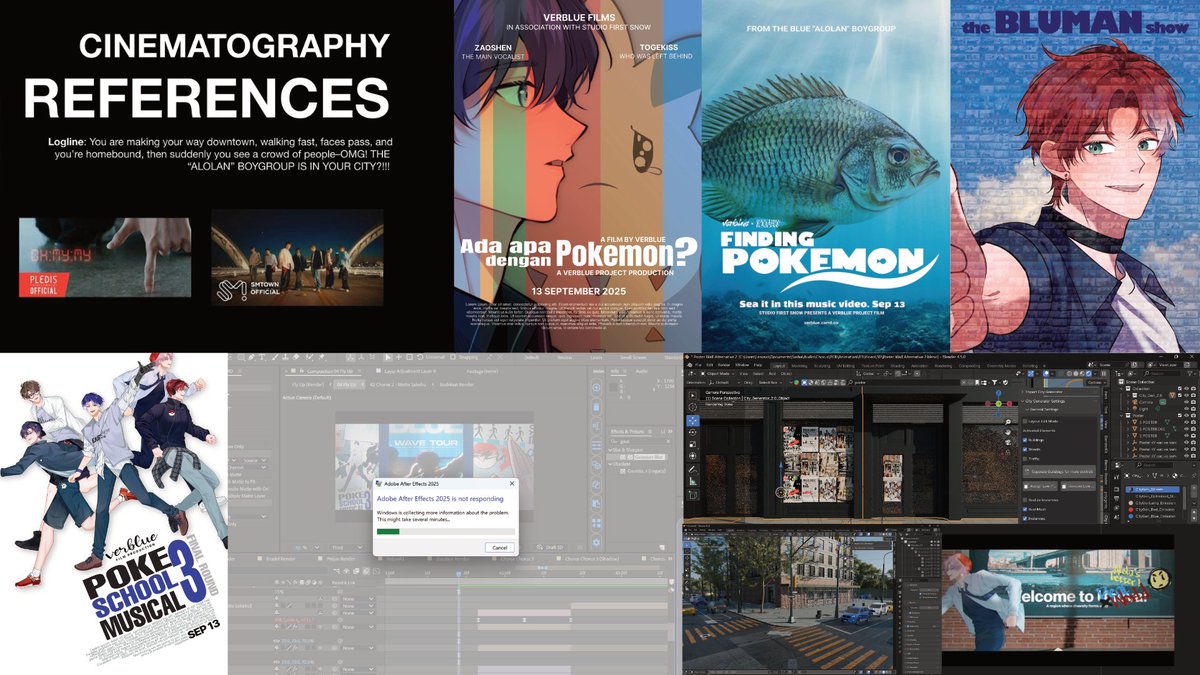1200x675 pixels.
Task: Click the SMTOWN OFFICIAL video reference thumbnail
Action: coord(297,257)
